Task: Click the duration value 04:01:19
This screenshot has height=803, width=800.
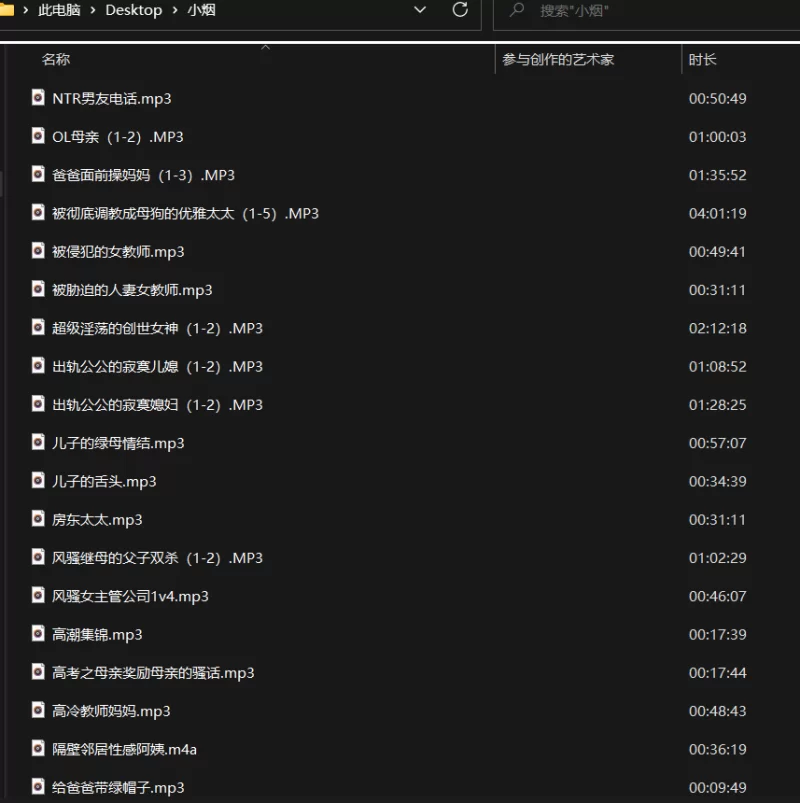Action: [717, 213]
